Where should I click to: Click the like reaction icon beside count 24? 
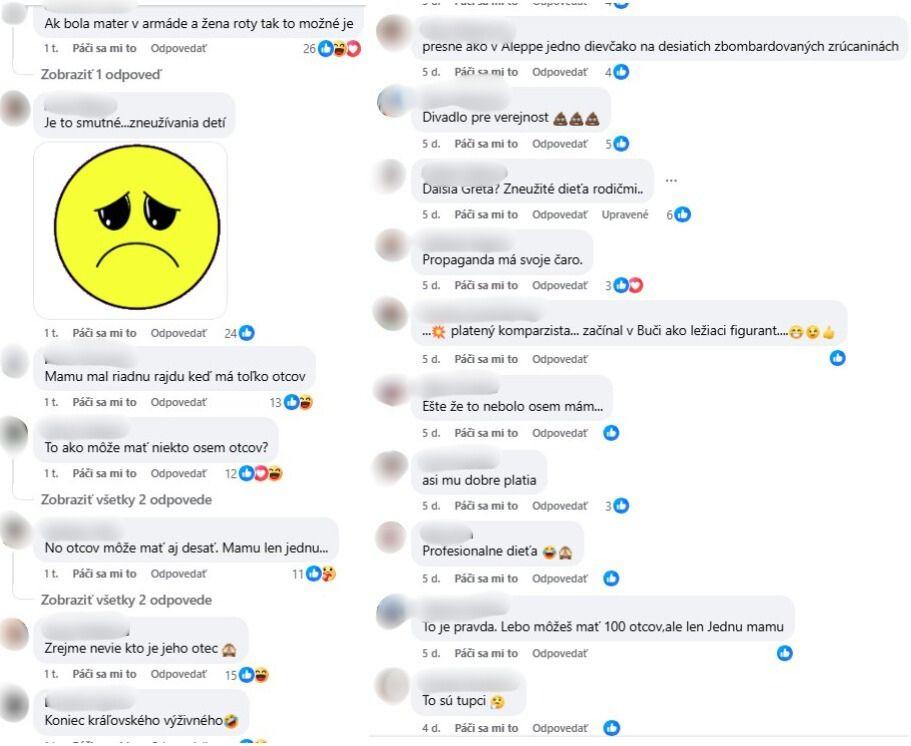tap(247, 333)
